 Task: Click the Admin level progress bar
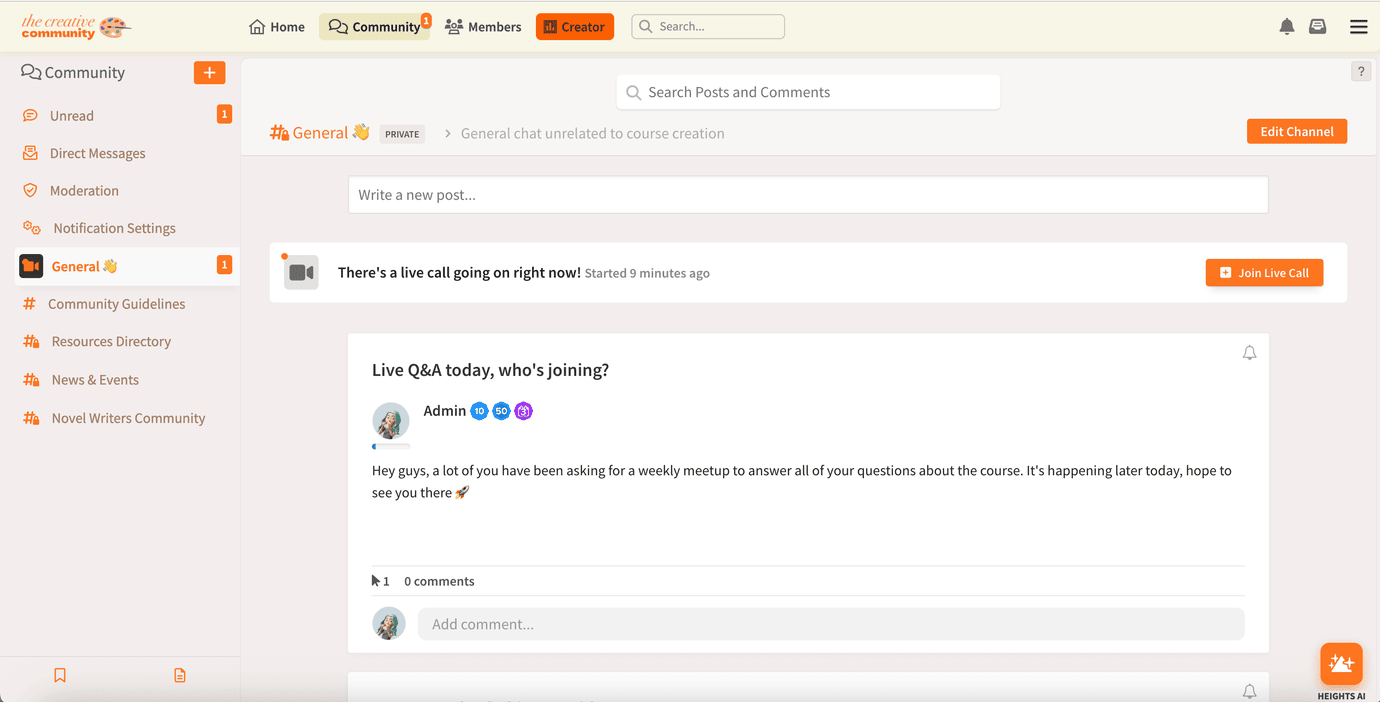[x=391, y=446]
